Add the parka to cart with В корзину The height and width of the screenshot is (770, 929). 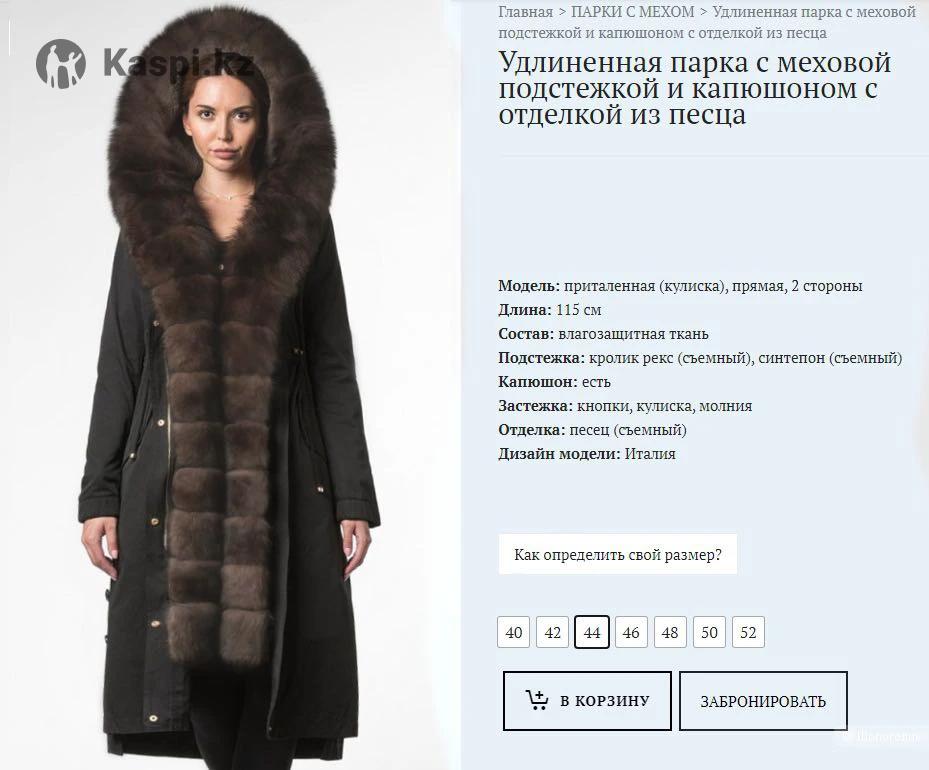[x=587, y=701]
